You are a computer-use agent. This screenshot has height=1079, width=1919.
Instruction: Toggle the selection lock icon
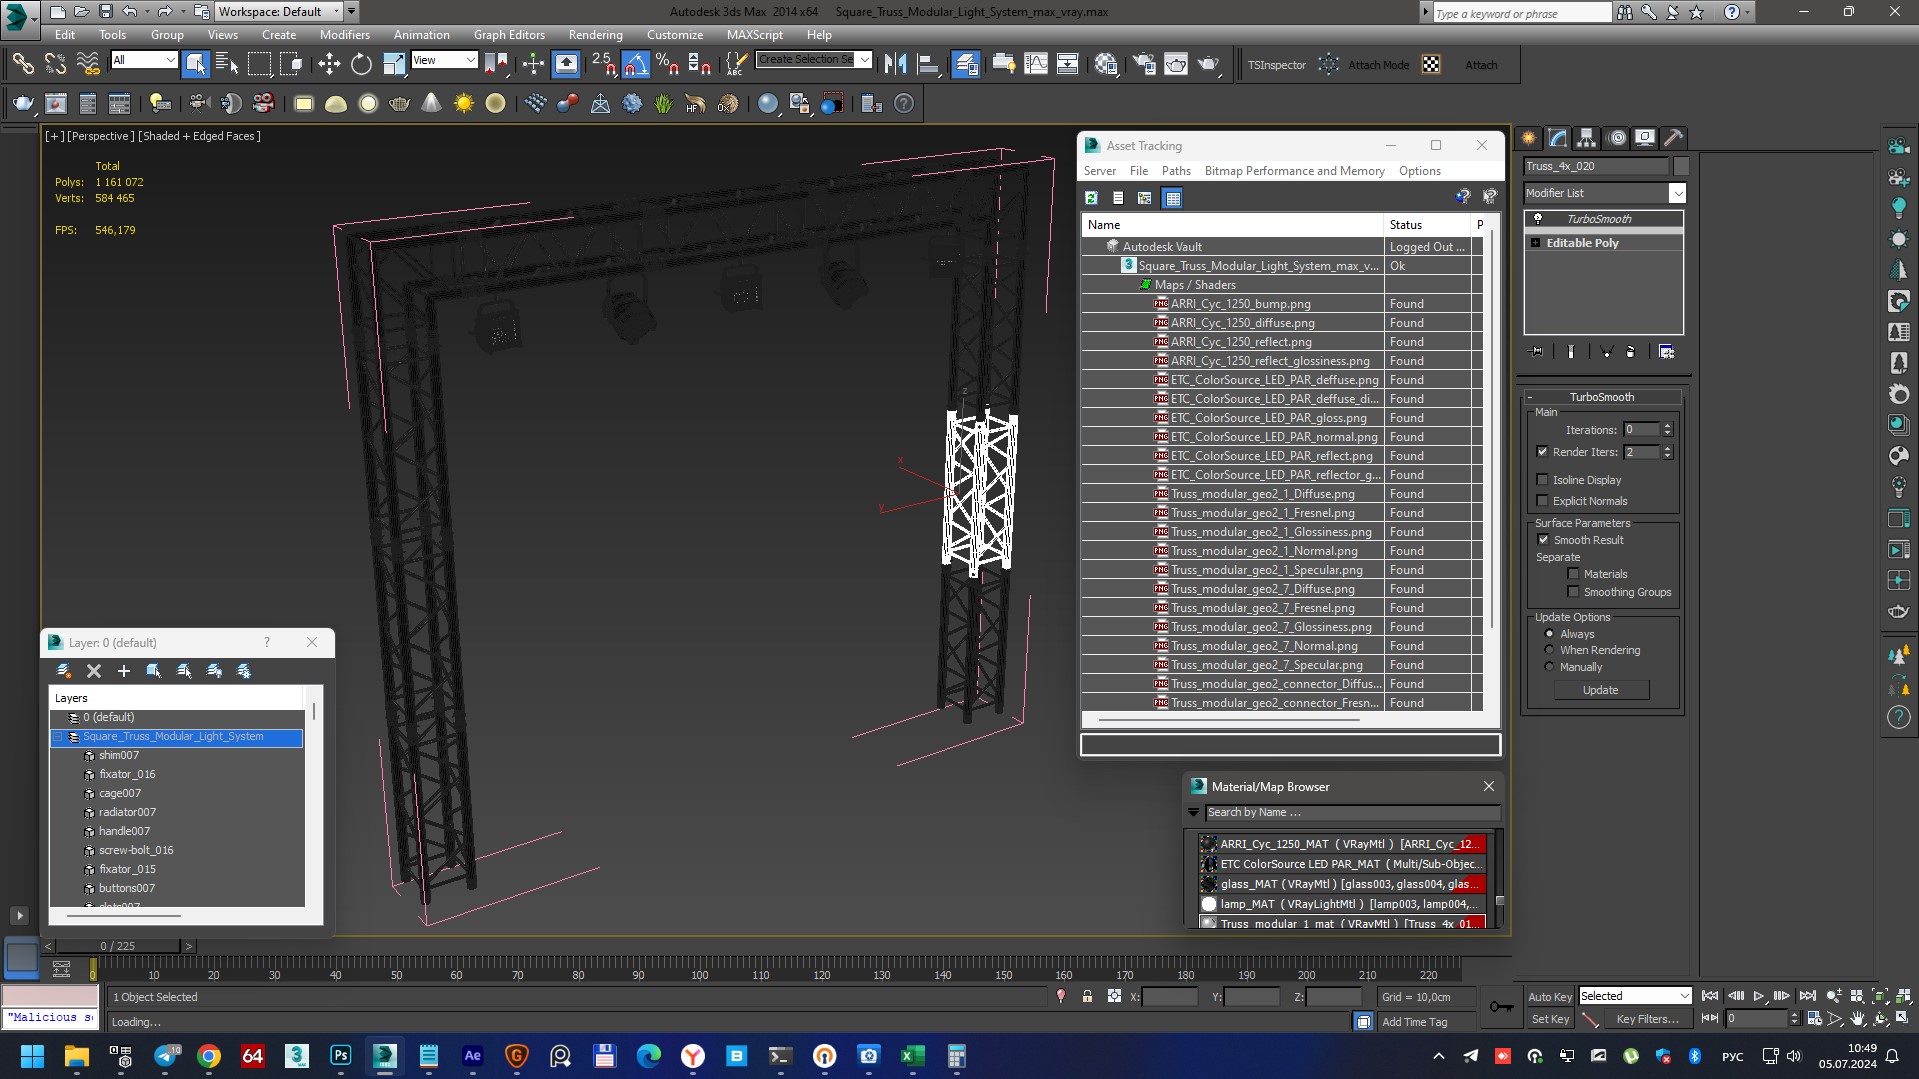[x=1087, y=996]
